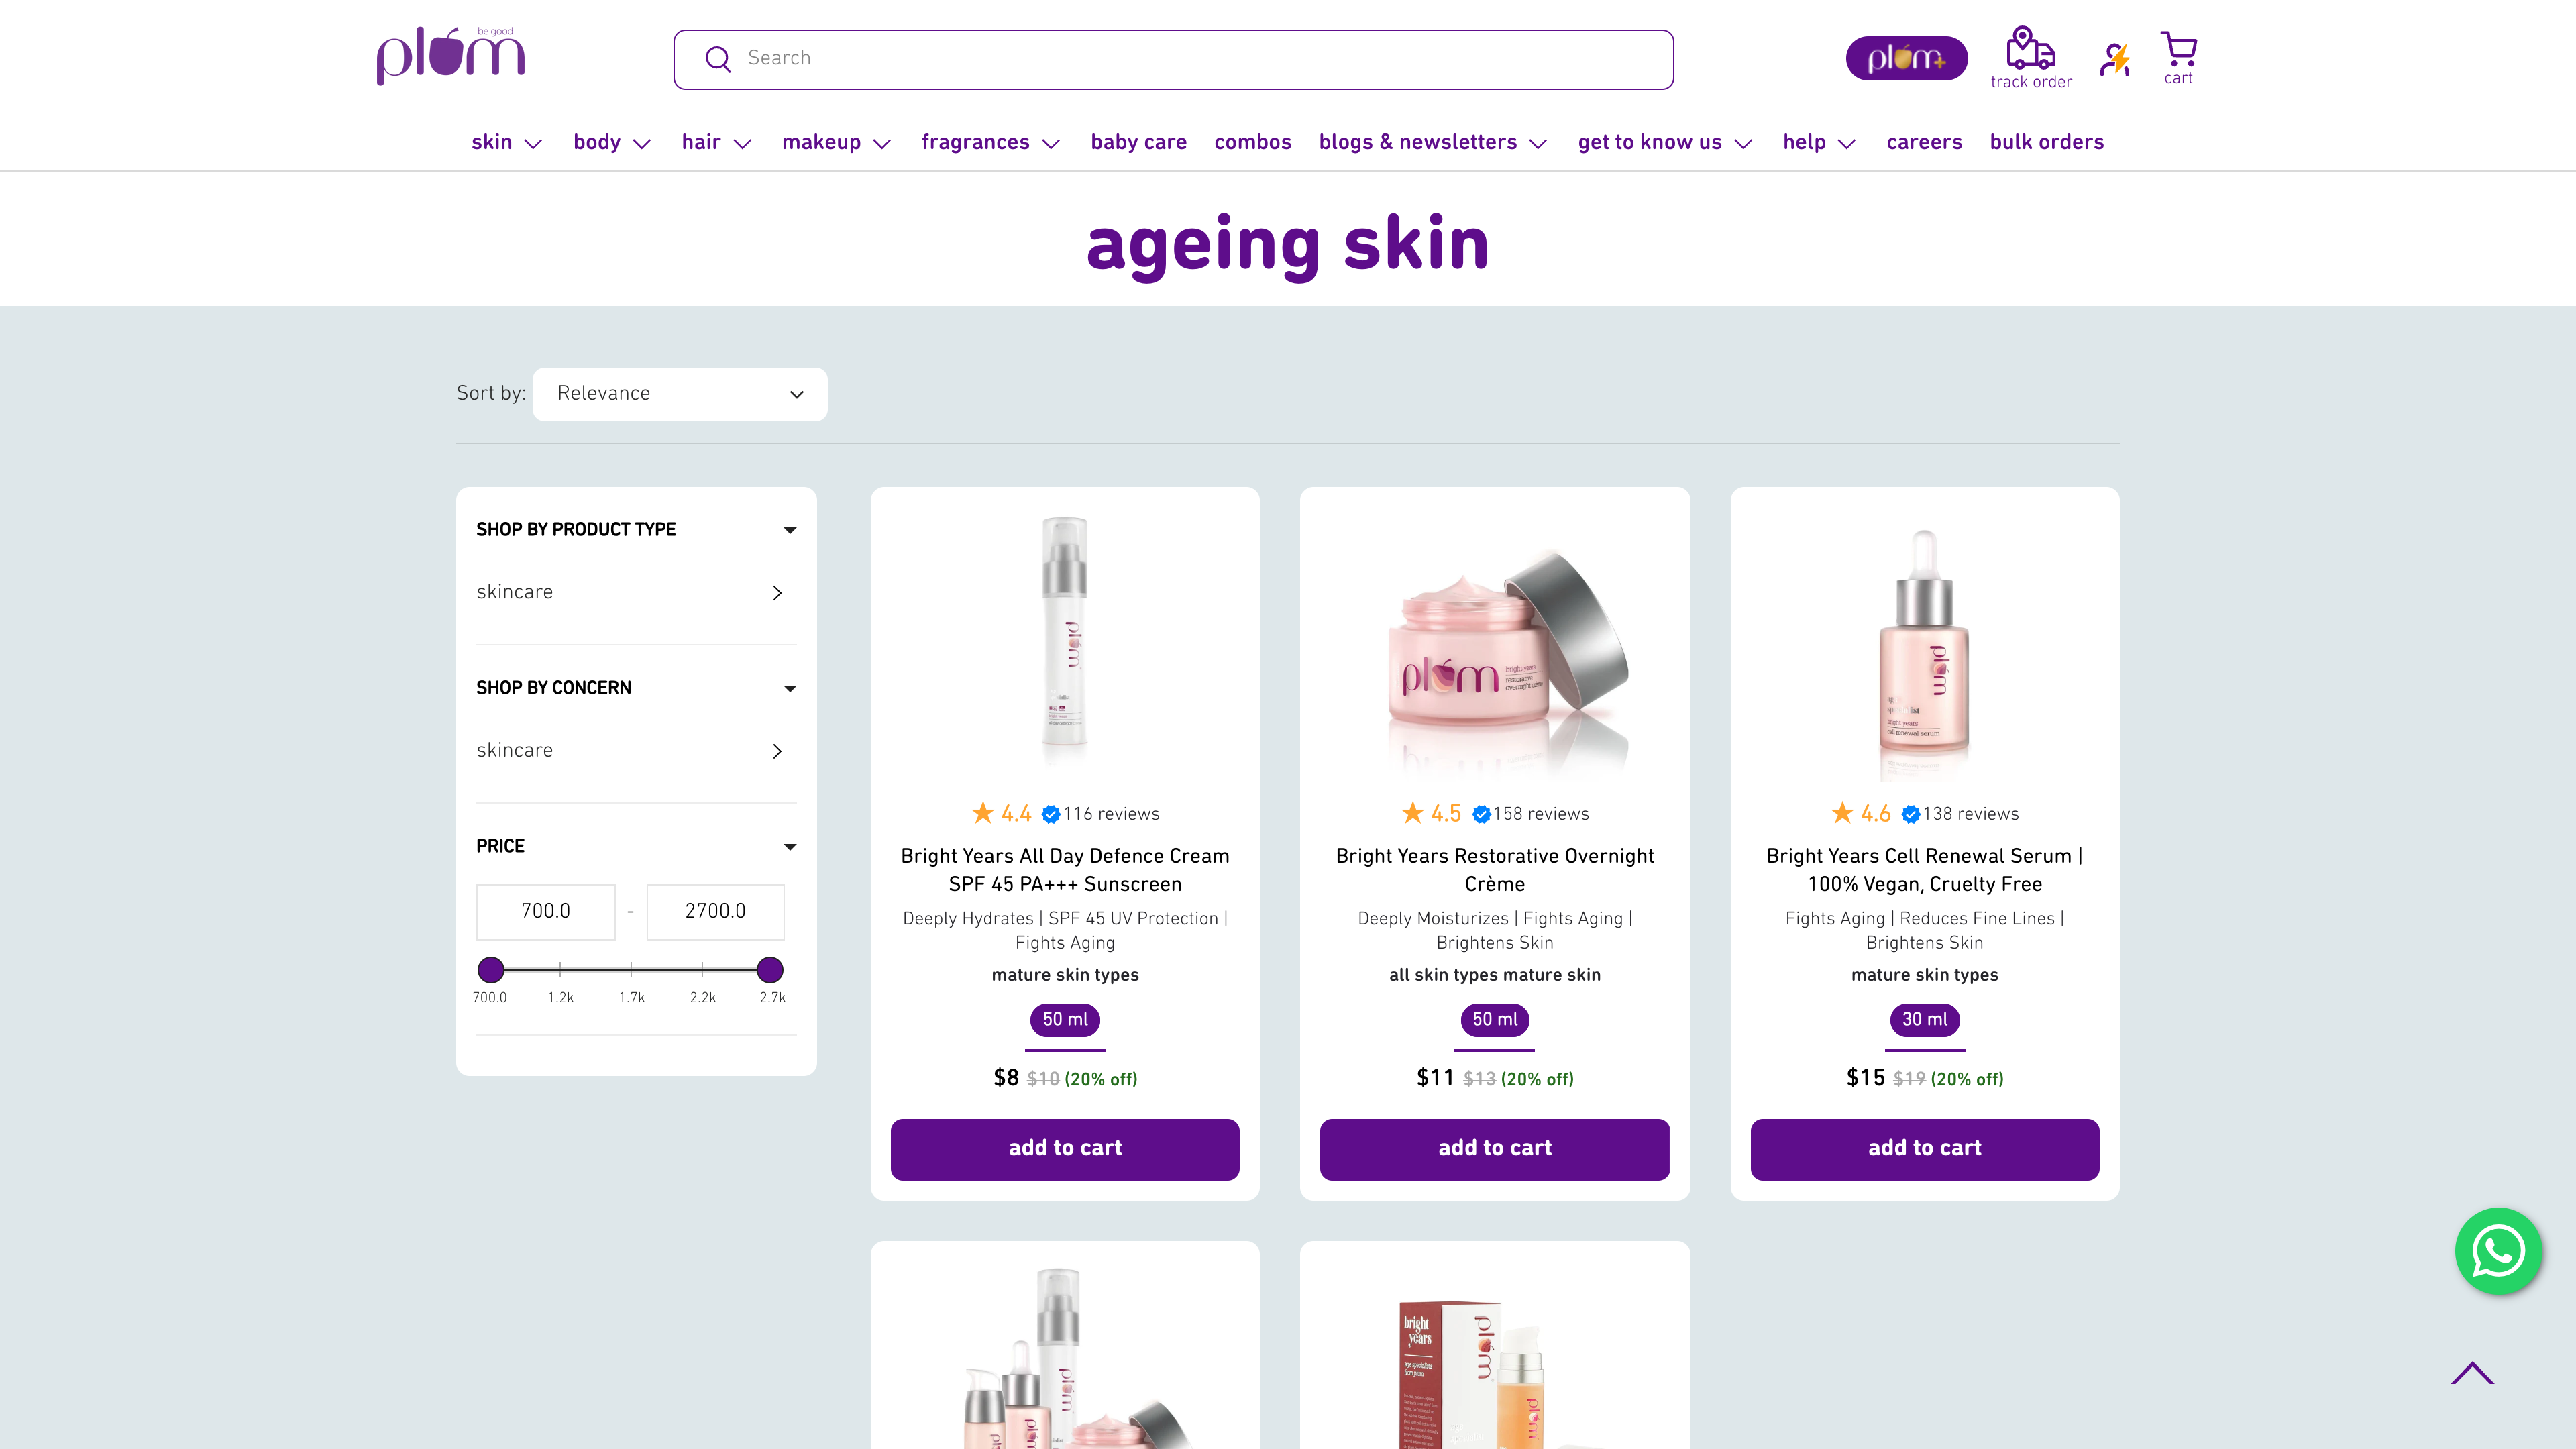This screenshot has width=2576, height=1449.
Task: Open the Sort by Relevance dropdown
Action: 679,394
